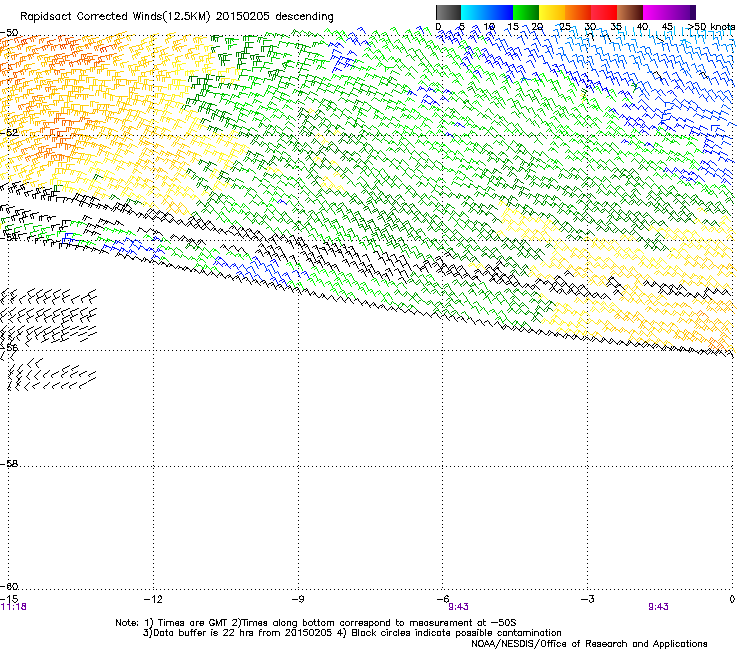Click the purple 11:18 time label
Image resolution: width=740 pixels, height=650 pixels.
tap(14, 607)
